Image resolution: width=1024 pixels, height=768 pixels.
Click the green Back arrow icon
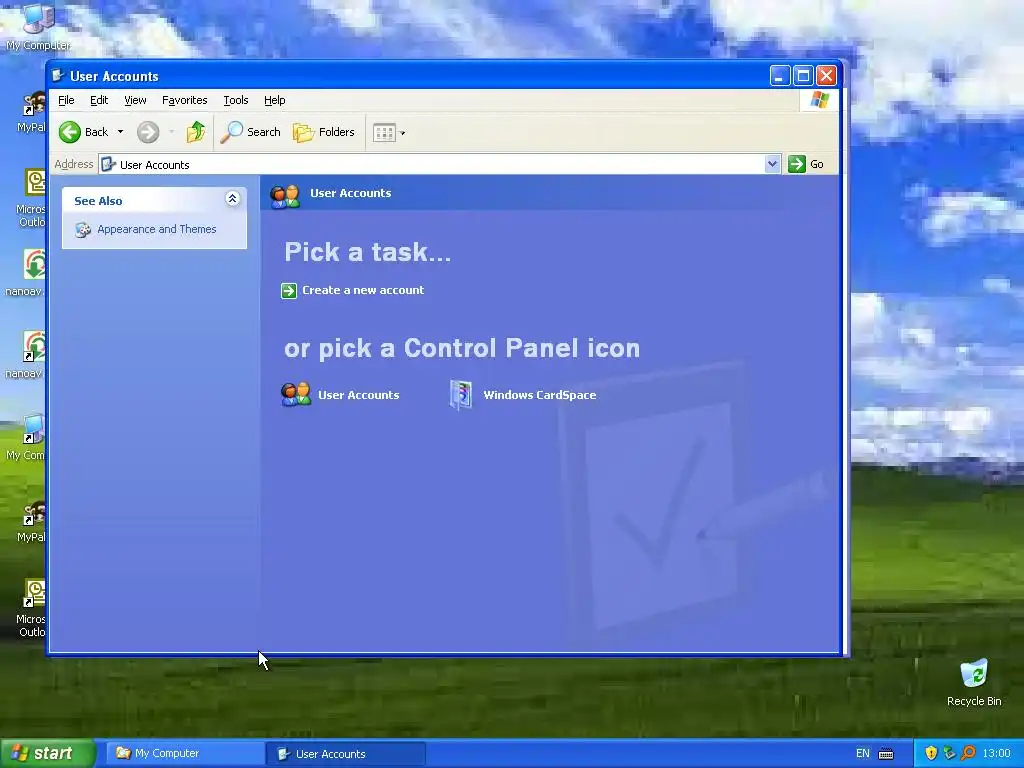coord(70,132)
